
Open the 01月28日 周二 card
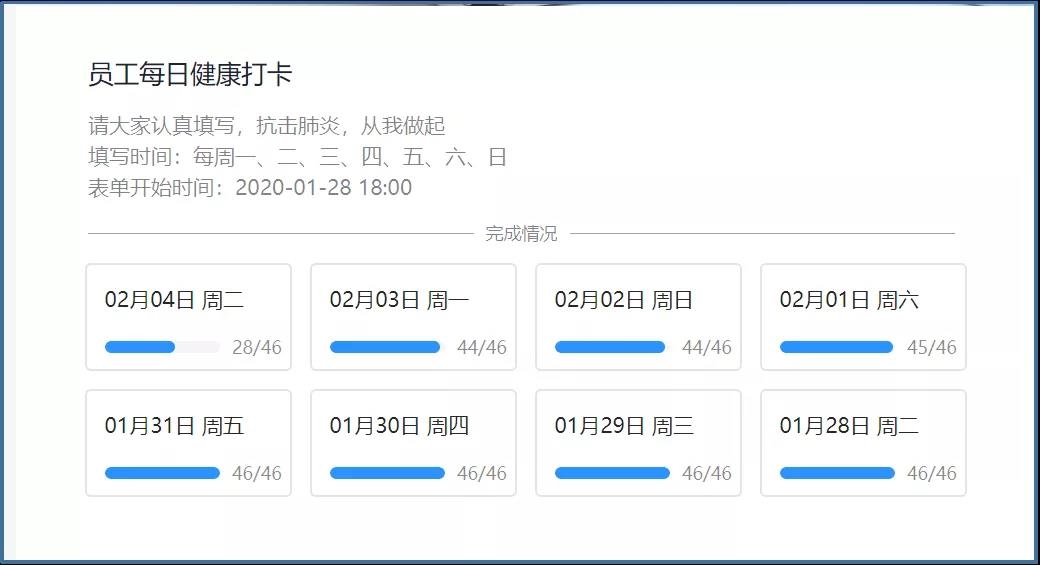(863, 443)
